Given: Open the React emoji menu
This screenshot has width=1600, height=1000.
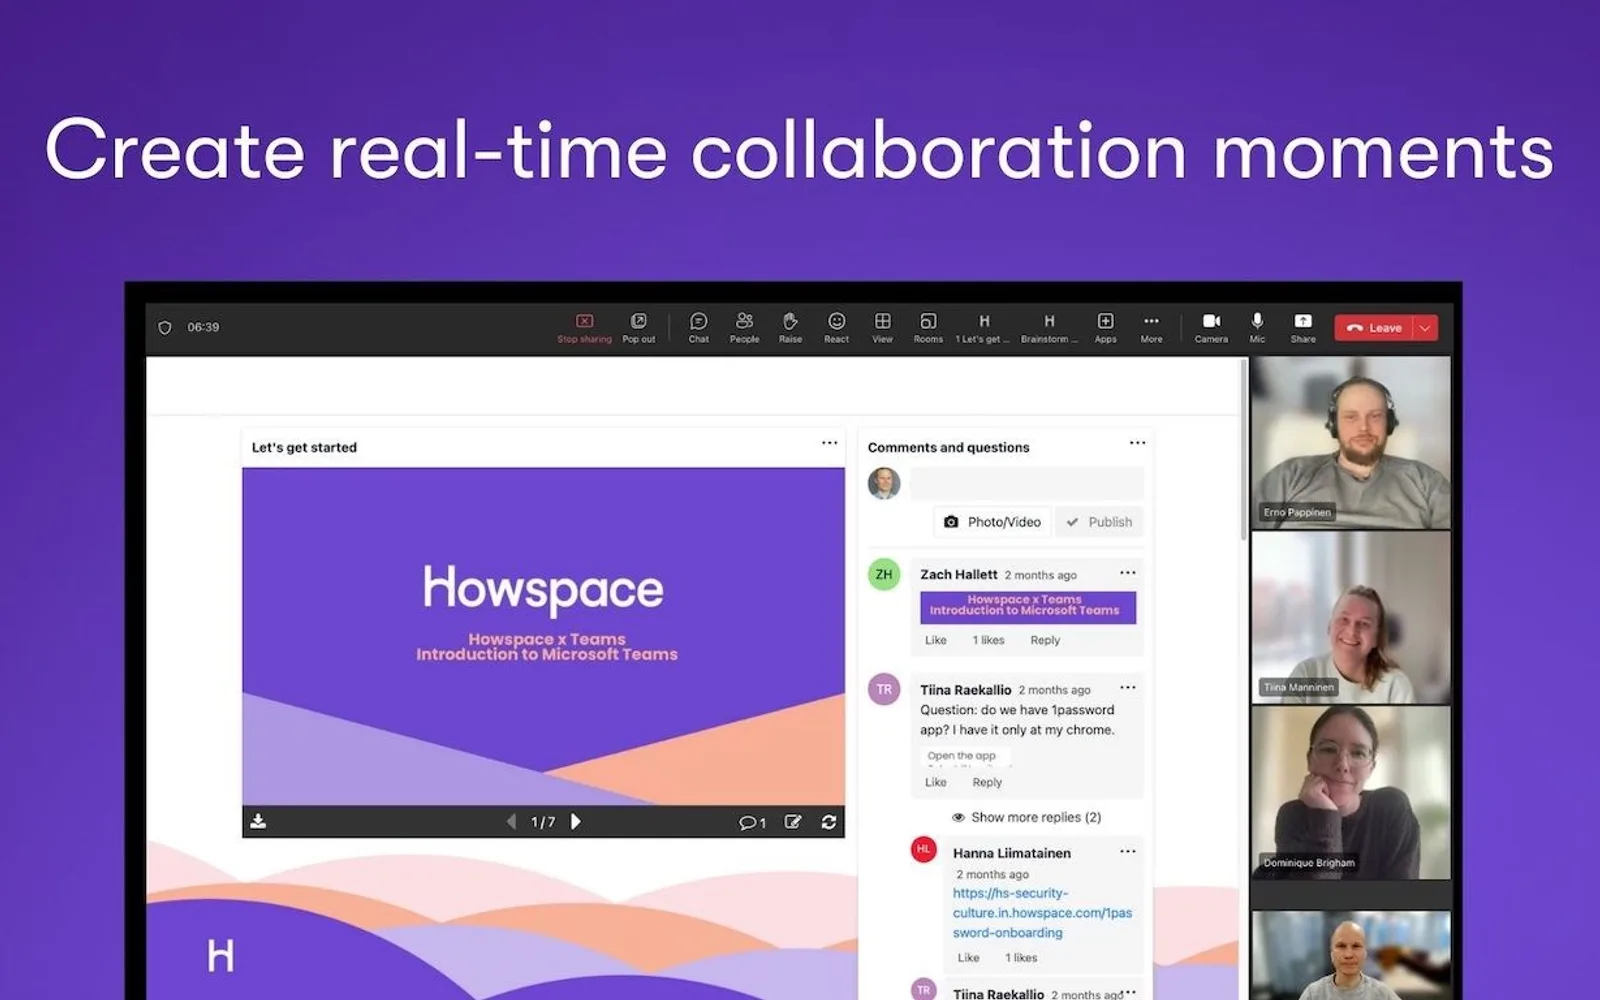Looking at the screenshot, I should [x=836, y=328].
